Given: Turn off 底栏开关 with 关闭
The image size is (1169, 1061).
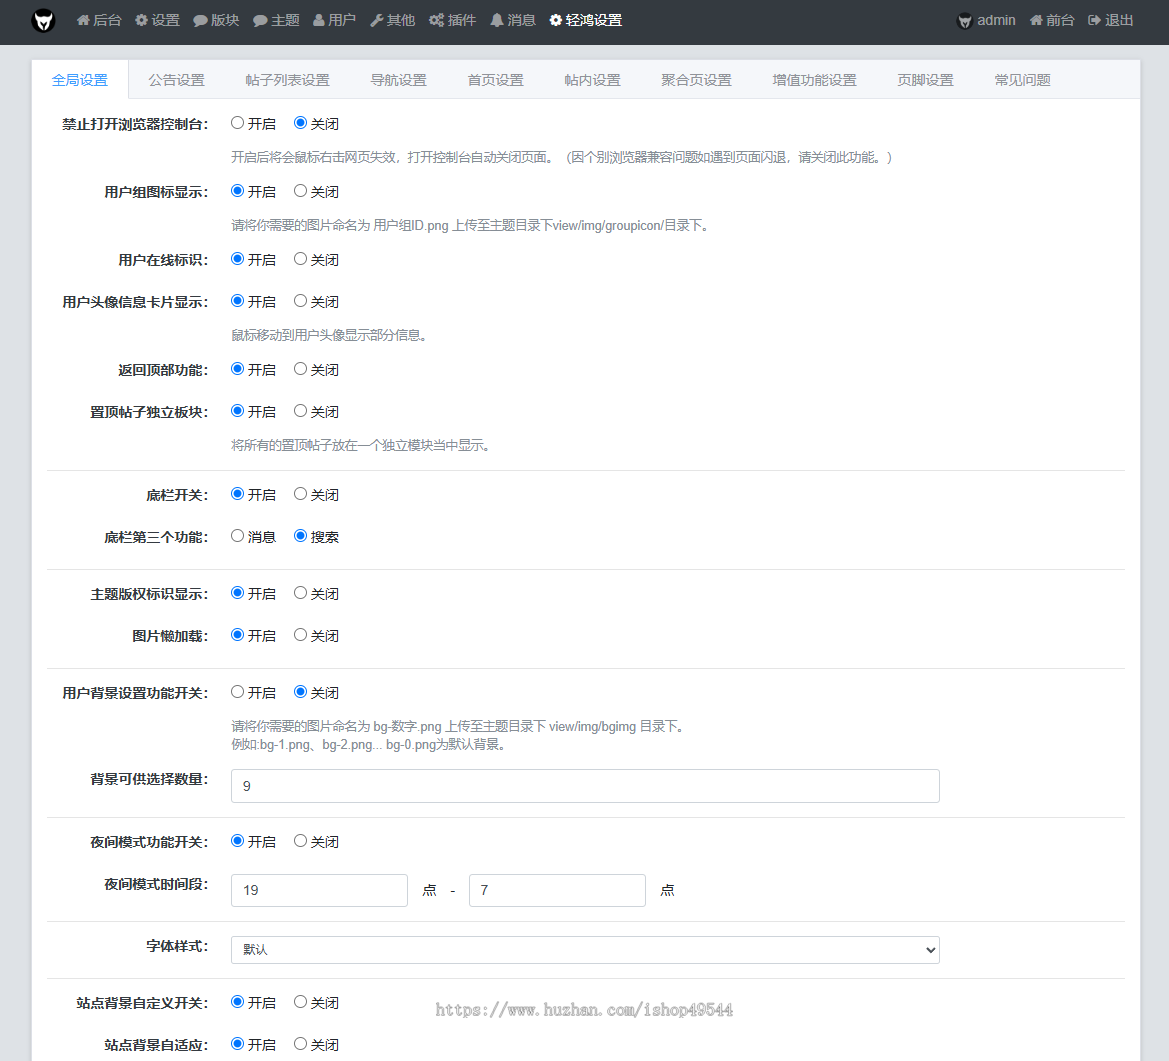Looking at the screenshot, I should coord(300,493).
